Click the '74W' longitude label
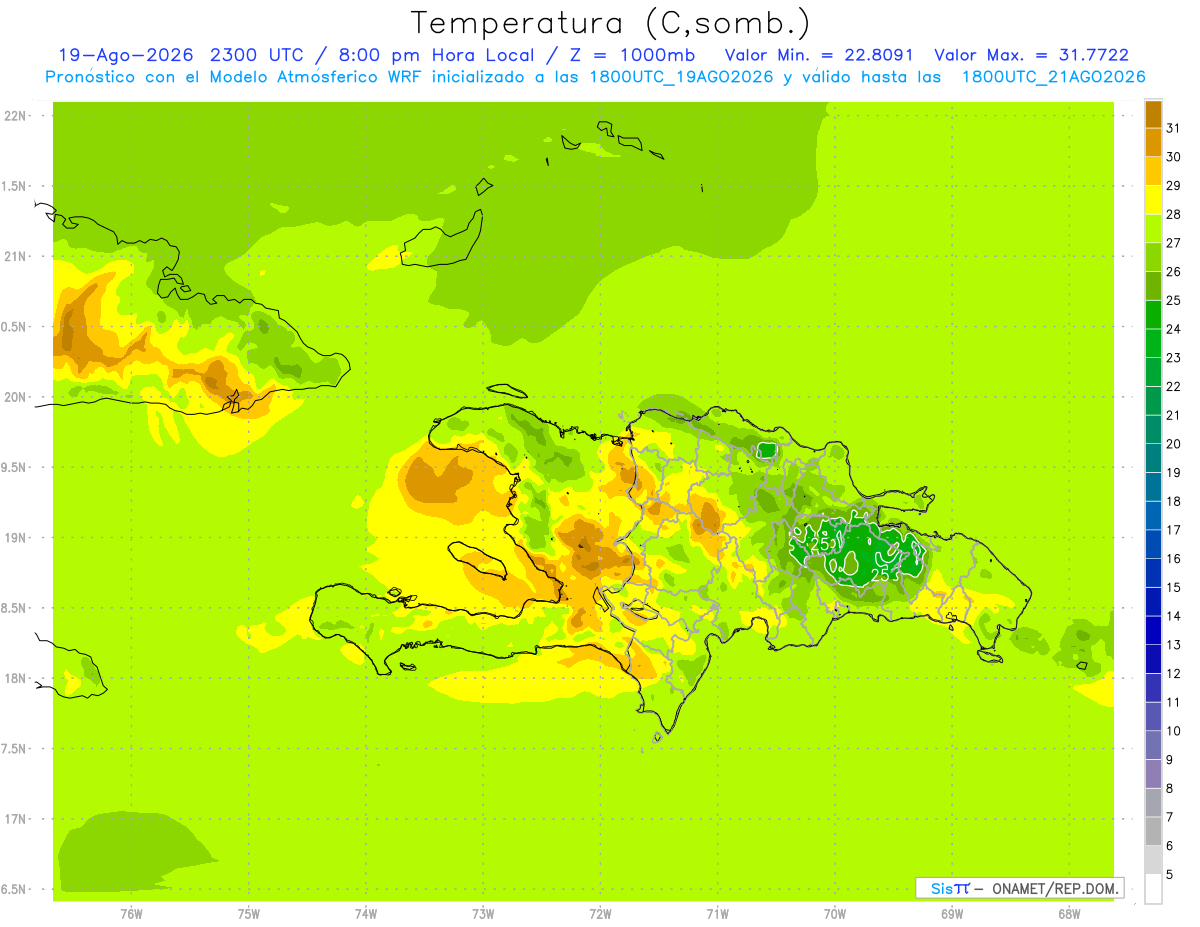 point(366,913)
